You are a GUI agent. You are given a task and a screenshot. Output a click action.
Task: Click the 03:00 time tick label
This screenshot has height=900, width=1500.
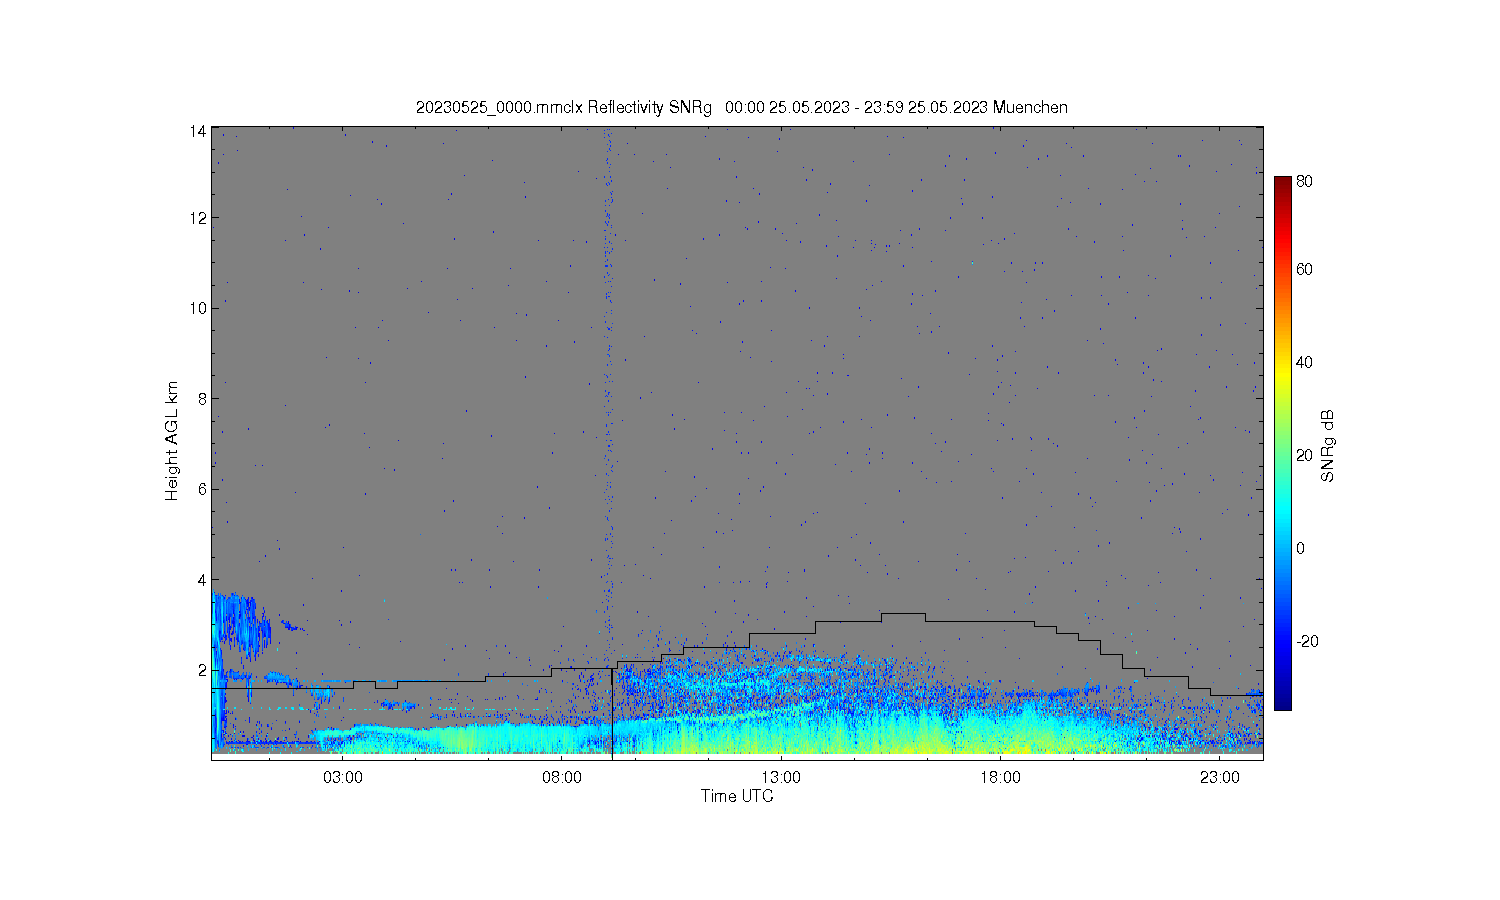[343, 777]
